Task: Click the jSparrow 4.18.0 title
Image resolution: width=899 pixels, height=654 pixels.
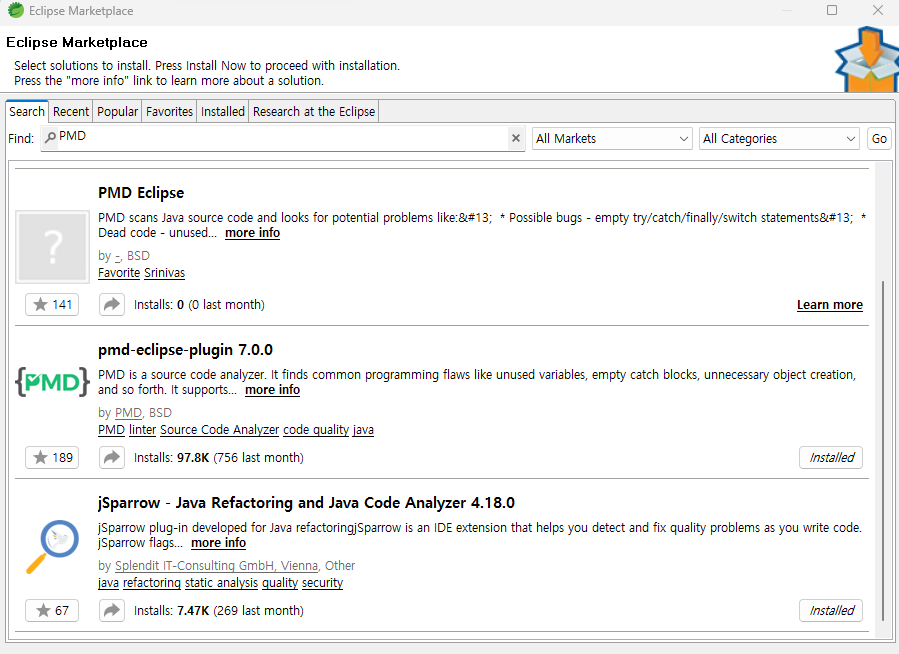Action: pyautogui.click(x=306, y=503)
